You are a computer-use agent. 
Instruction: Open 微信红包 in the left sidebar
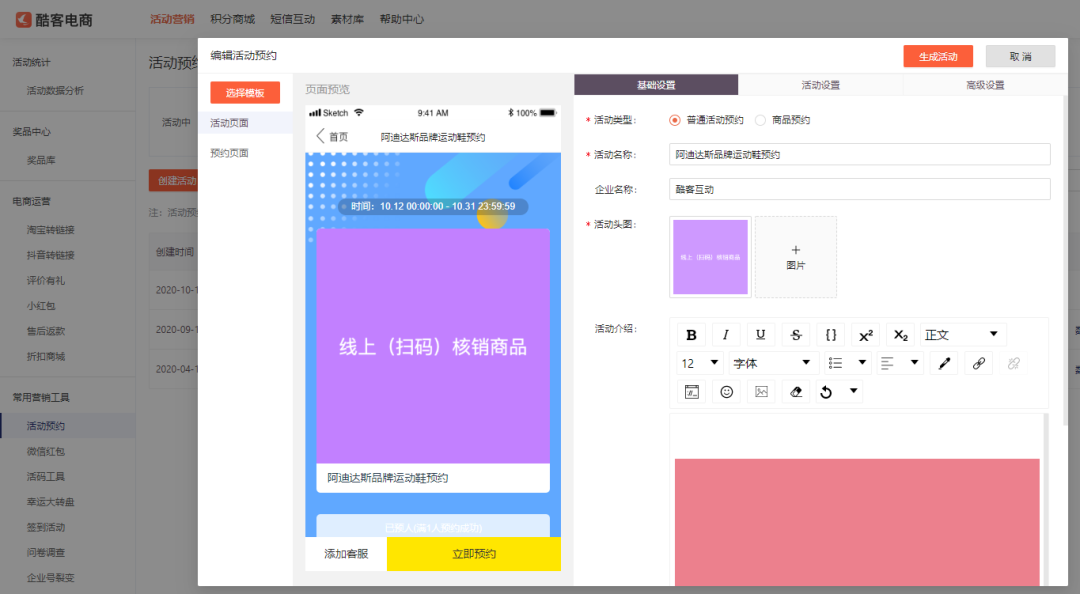tap(45, 451)
